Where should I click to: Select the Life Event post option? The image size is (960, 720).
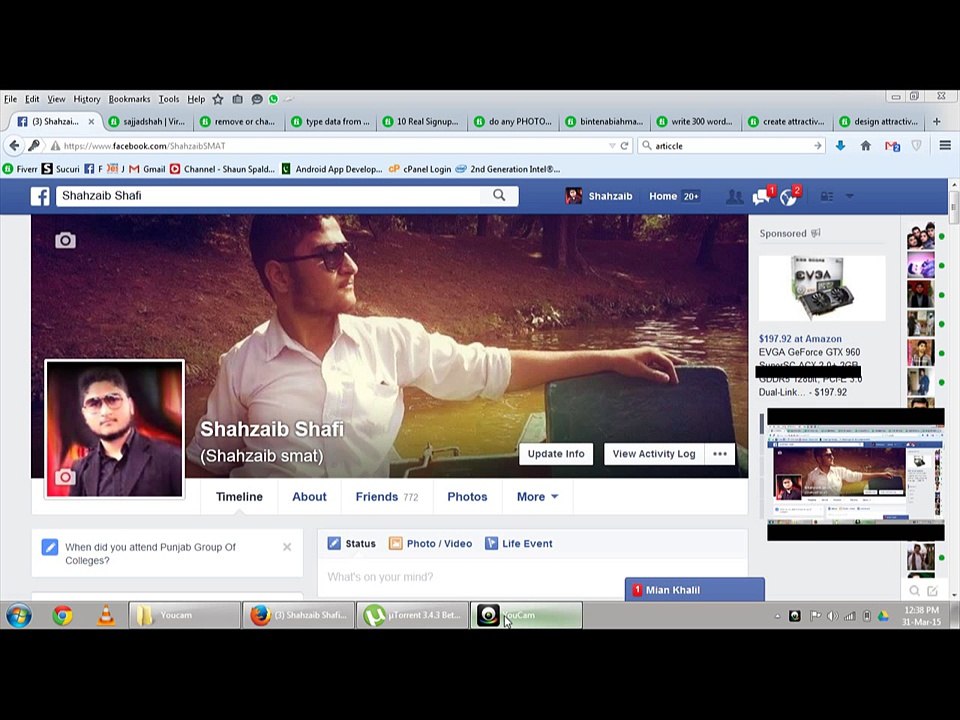click(518, 544)
